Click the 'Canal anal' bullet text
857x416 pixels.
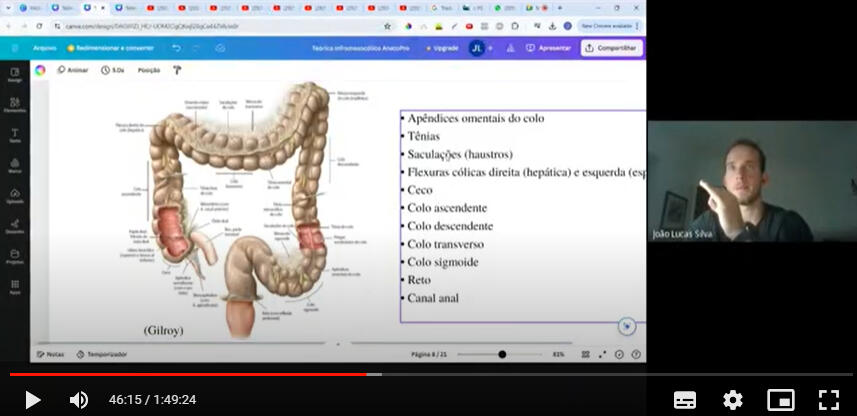tap(433, 298)
